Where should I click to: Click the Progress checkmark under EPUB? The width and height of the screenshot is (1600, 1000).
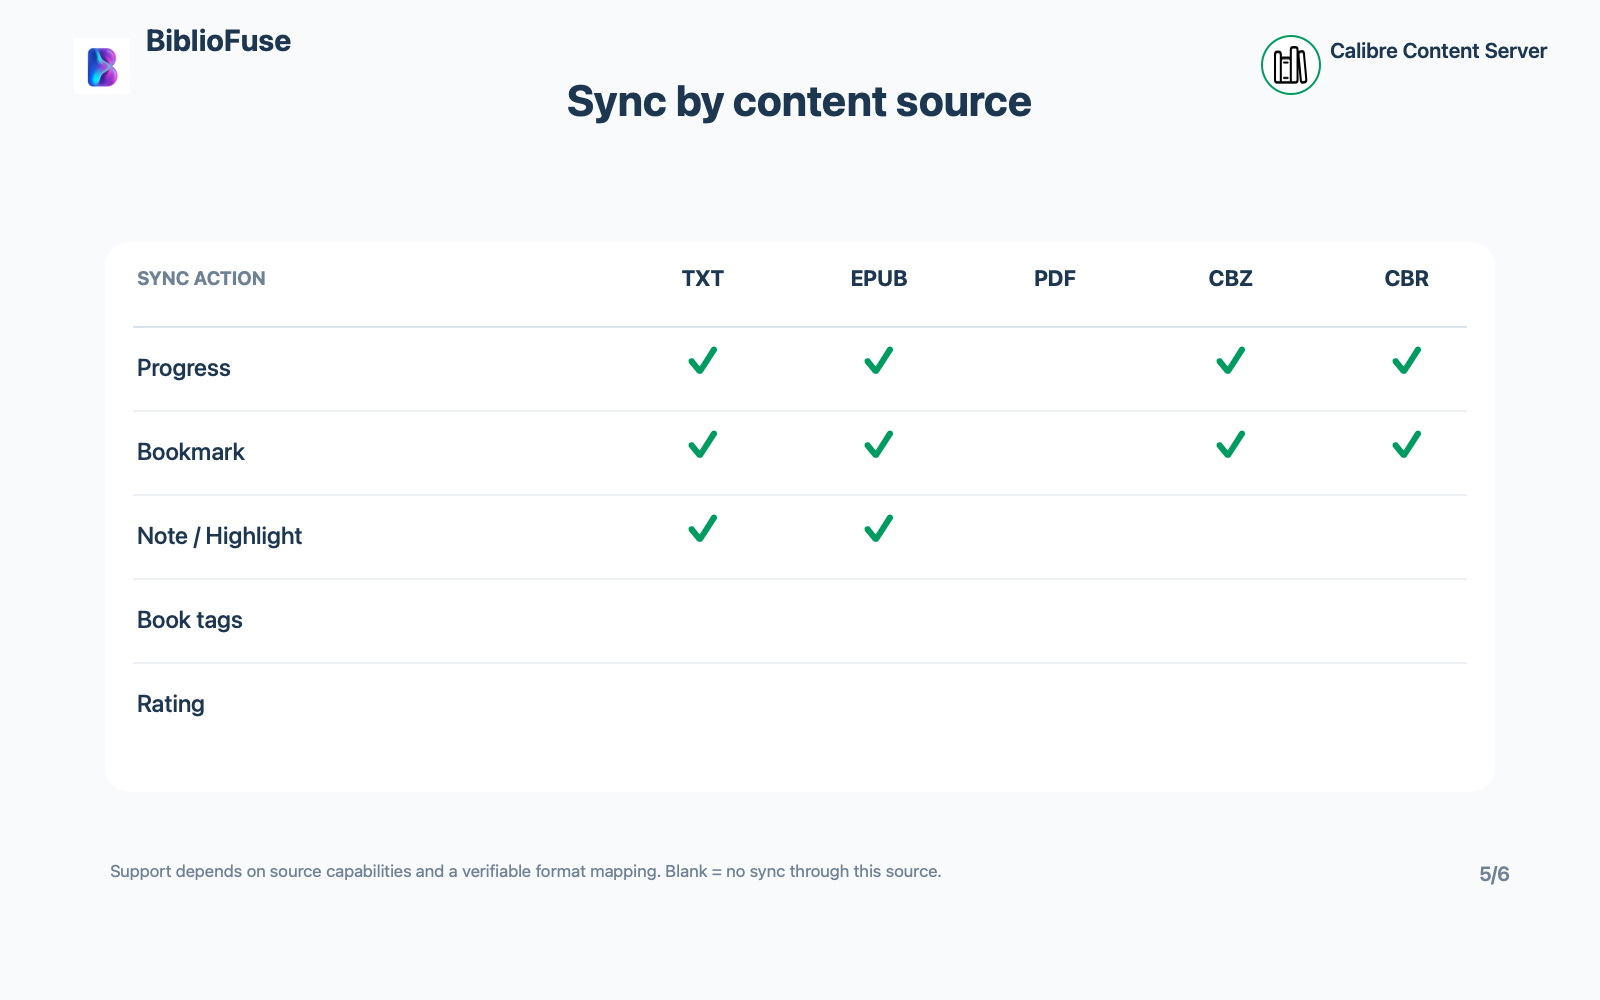pos(879,360)
